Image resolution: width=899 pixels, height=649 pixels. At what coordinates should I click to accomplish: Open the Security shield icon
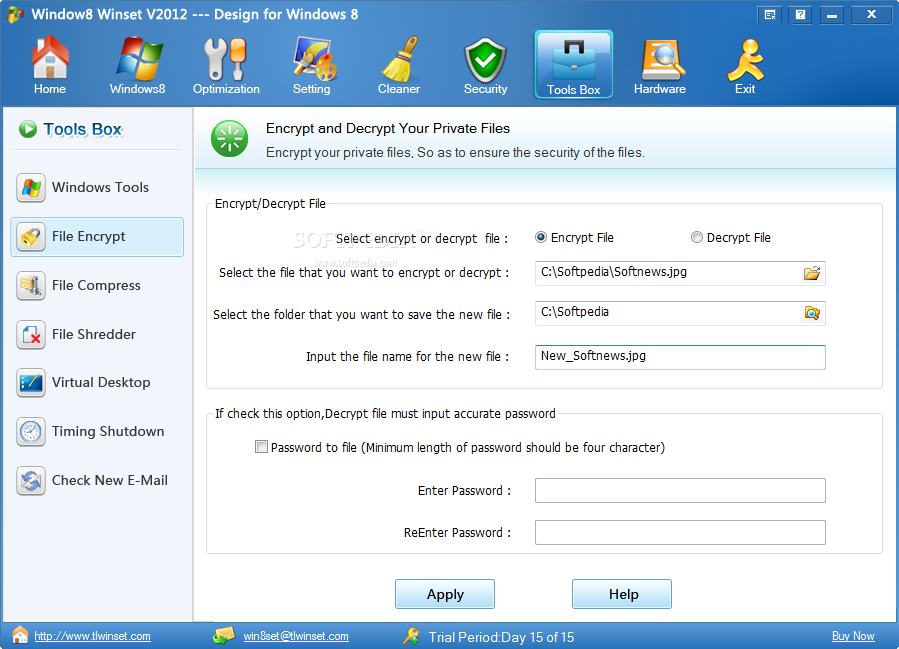click(x=485, y=60)
